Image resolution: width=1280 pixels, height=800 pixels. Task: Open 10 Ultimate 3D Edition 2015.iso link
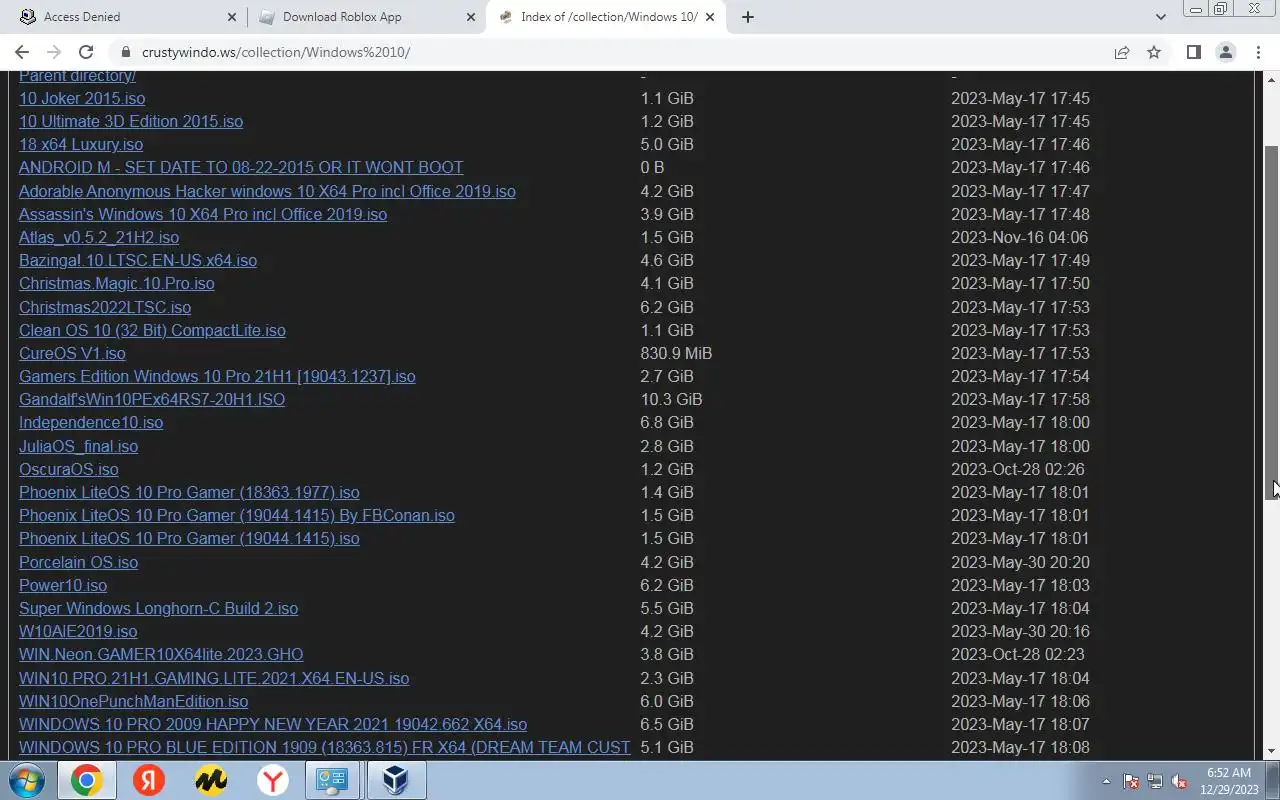click(x=131, y=121)
